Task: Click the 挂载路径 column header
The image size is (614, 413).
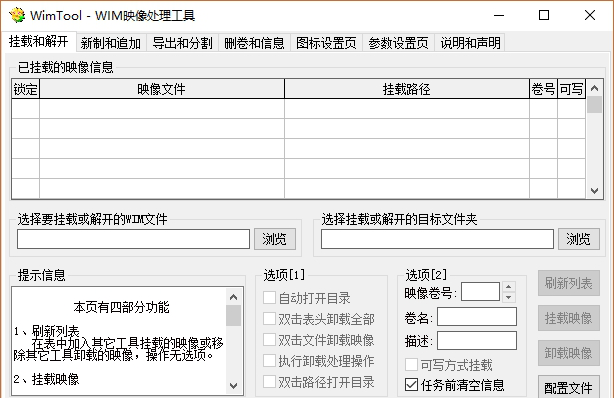Action: (x=406, y=89)
